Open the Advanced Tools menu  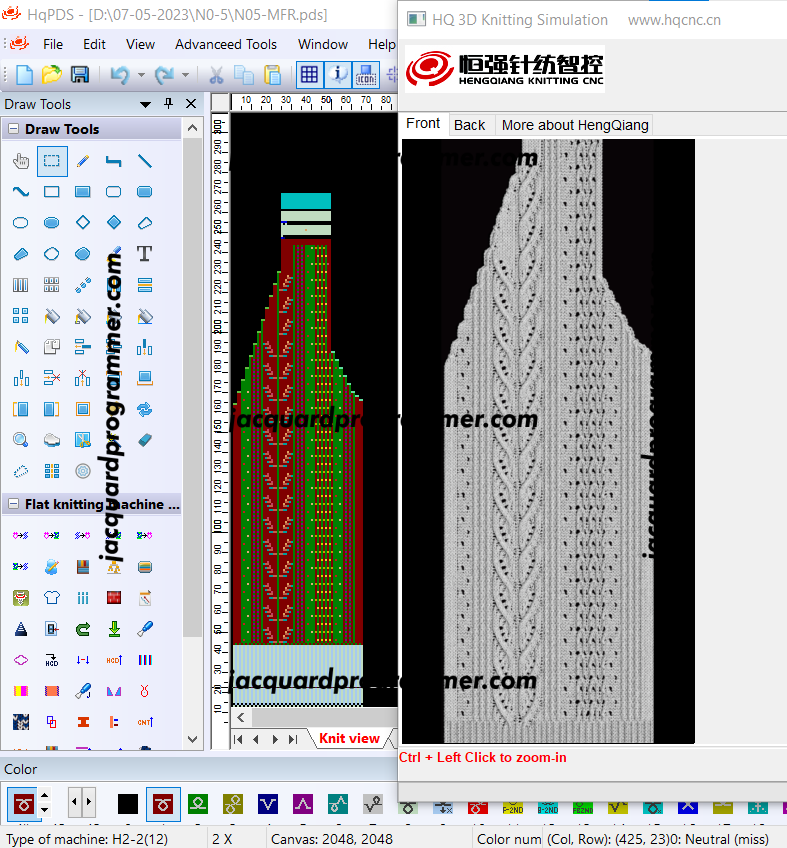coord(226,44)
